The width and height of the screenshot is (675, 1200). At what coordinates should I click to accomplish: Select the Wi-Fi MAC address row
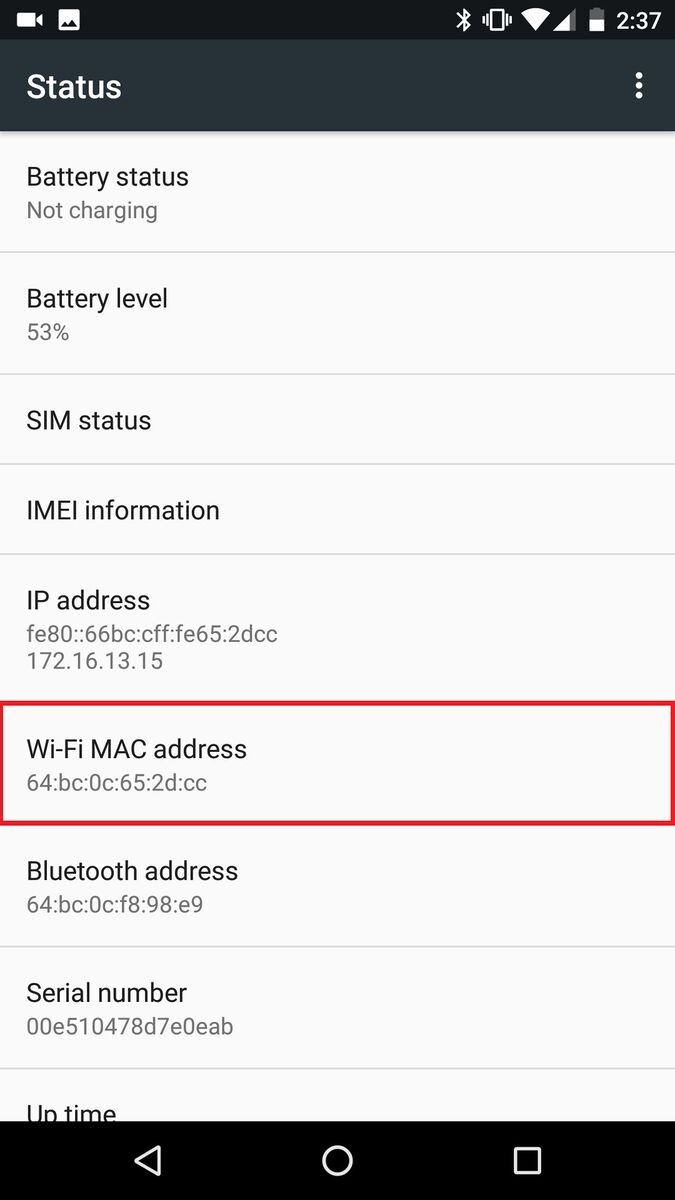click(337, 764)
